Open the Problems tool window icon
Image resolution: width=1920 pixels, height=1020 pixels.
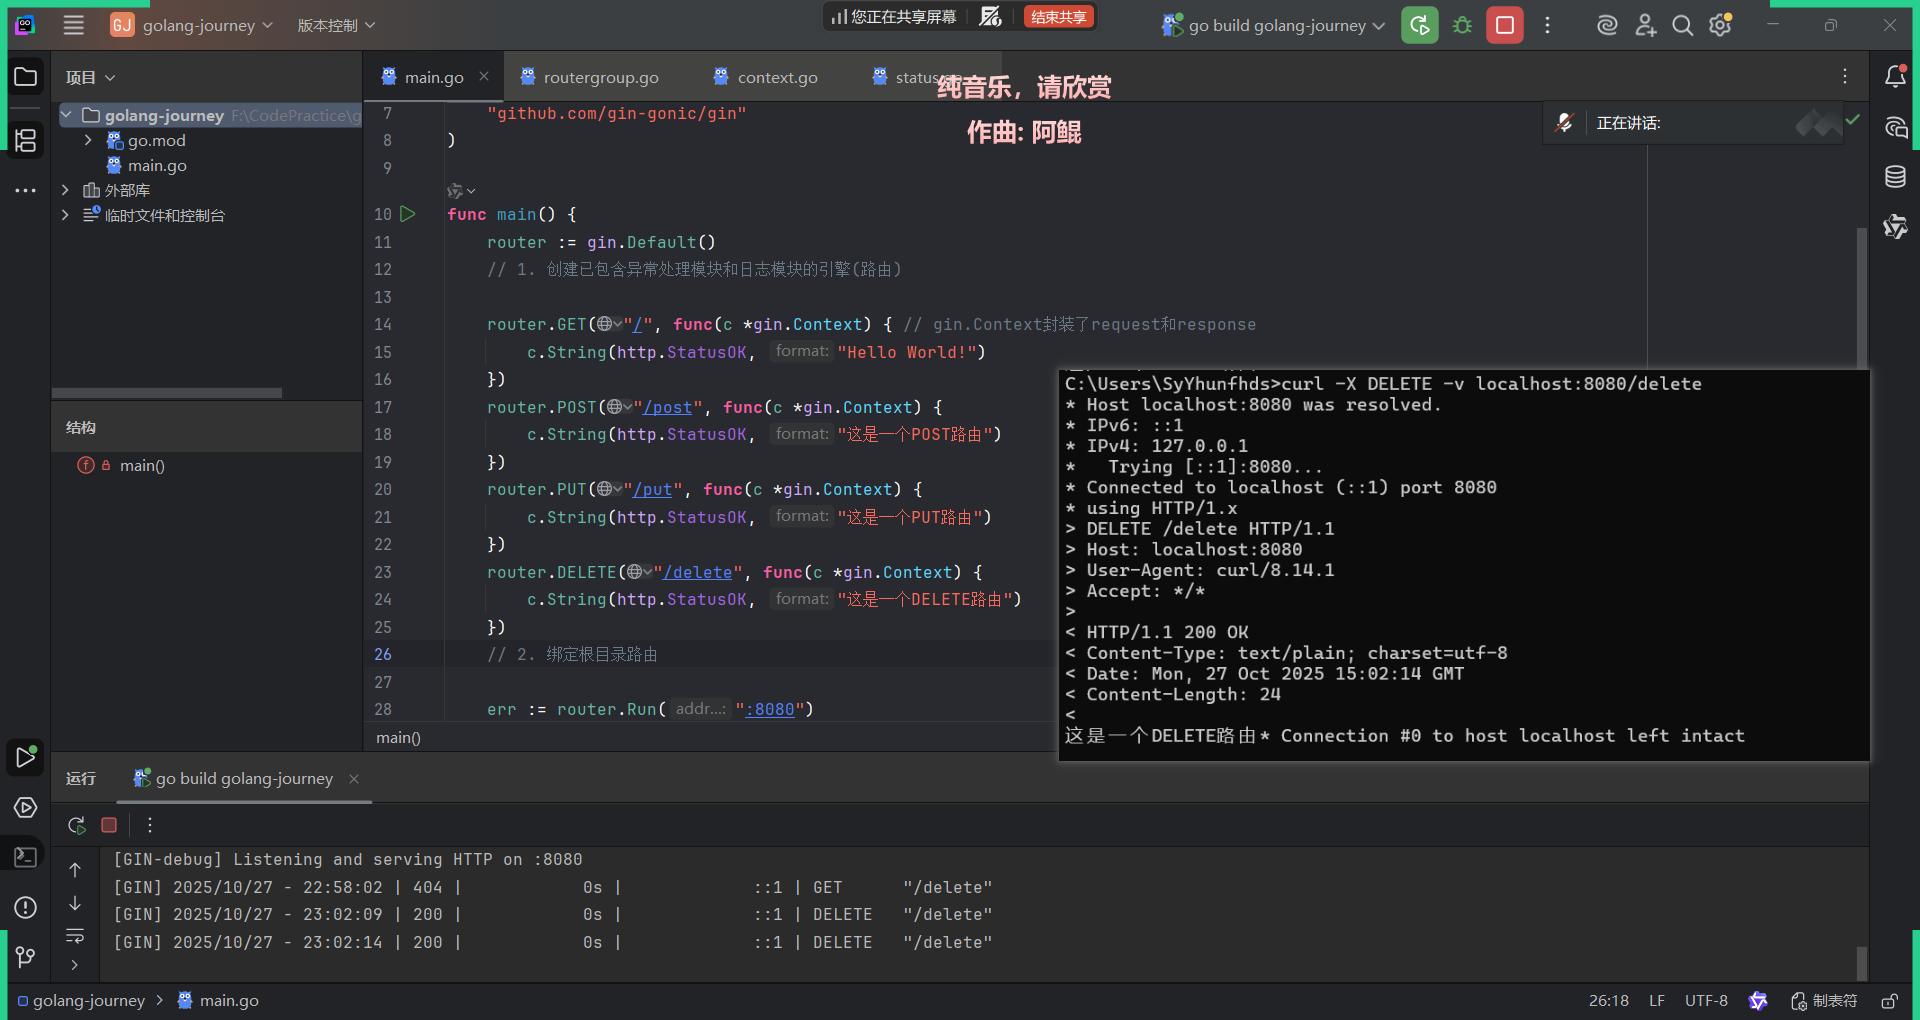coord(26,907)
